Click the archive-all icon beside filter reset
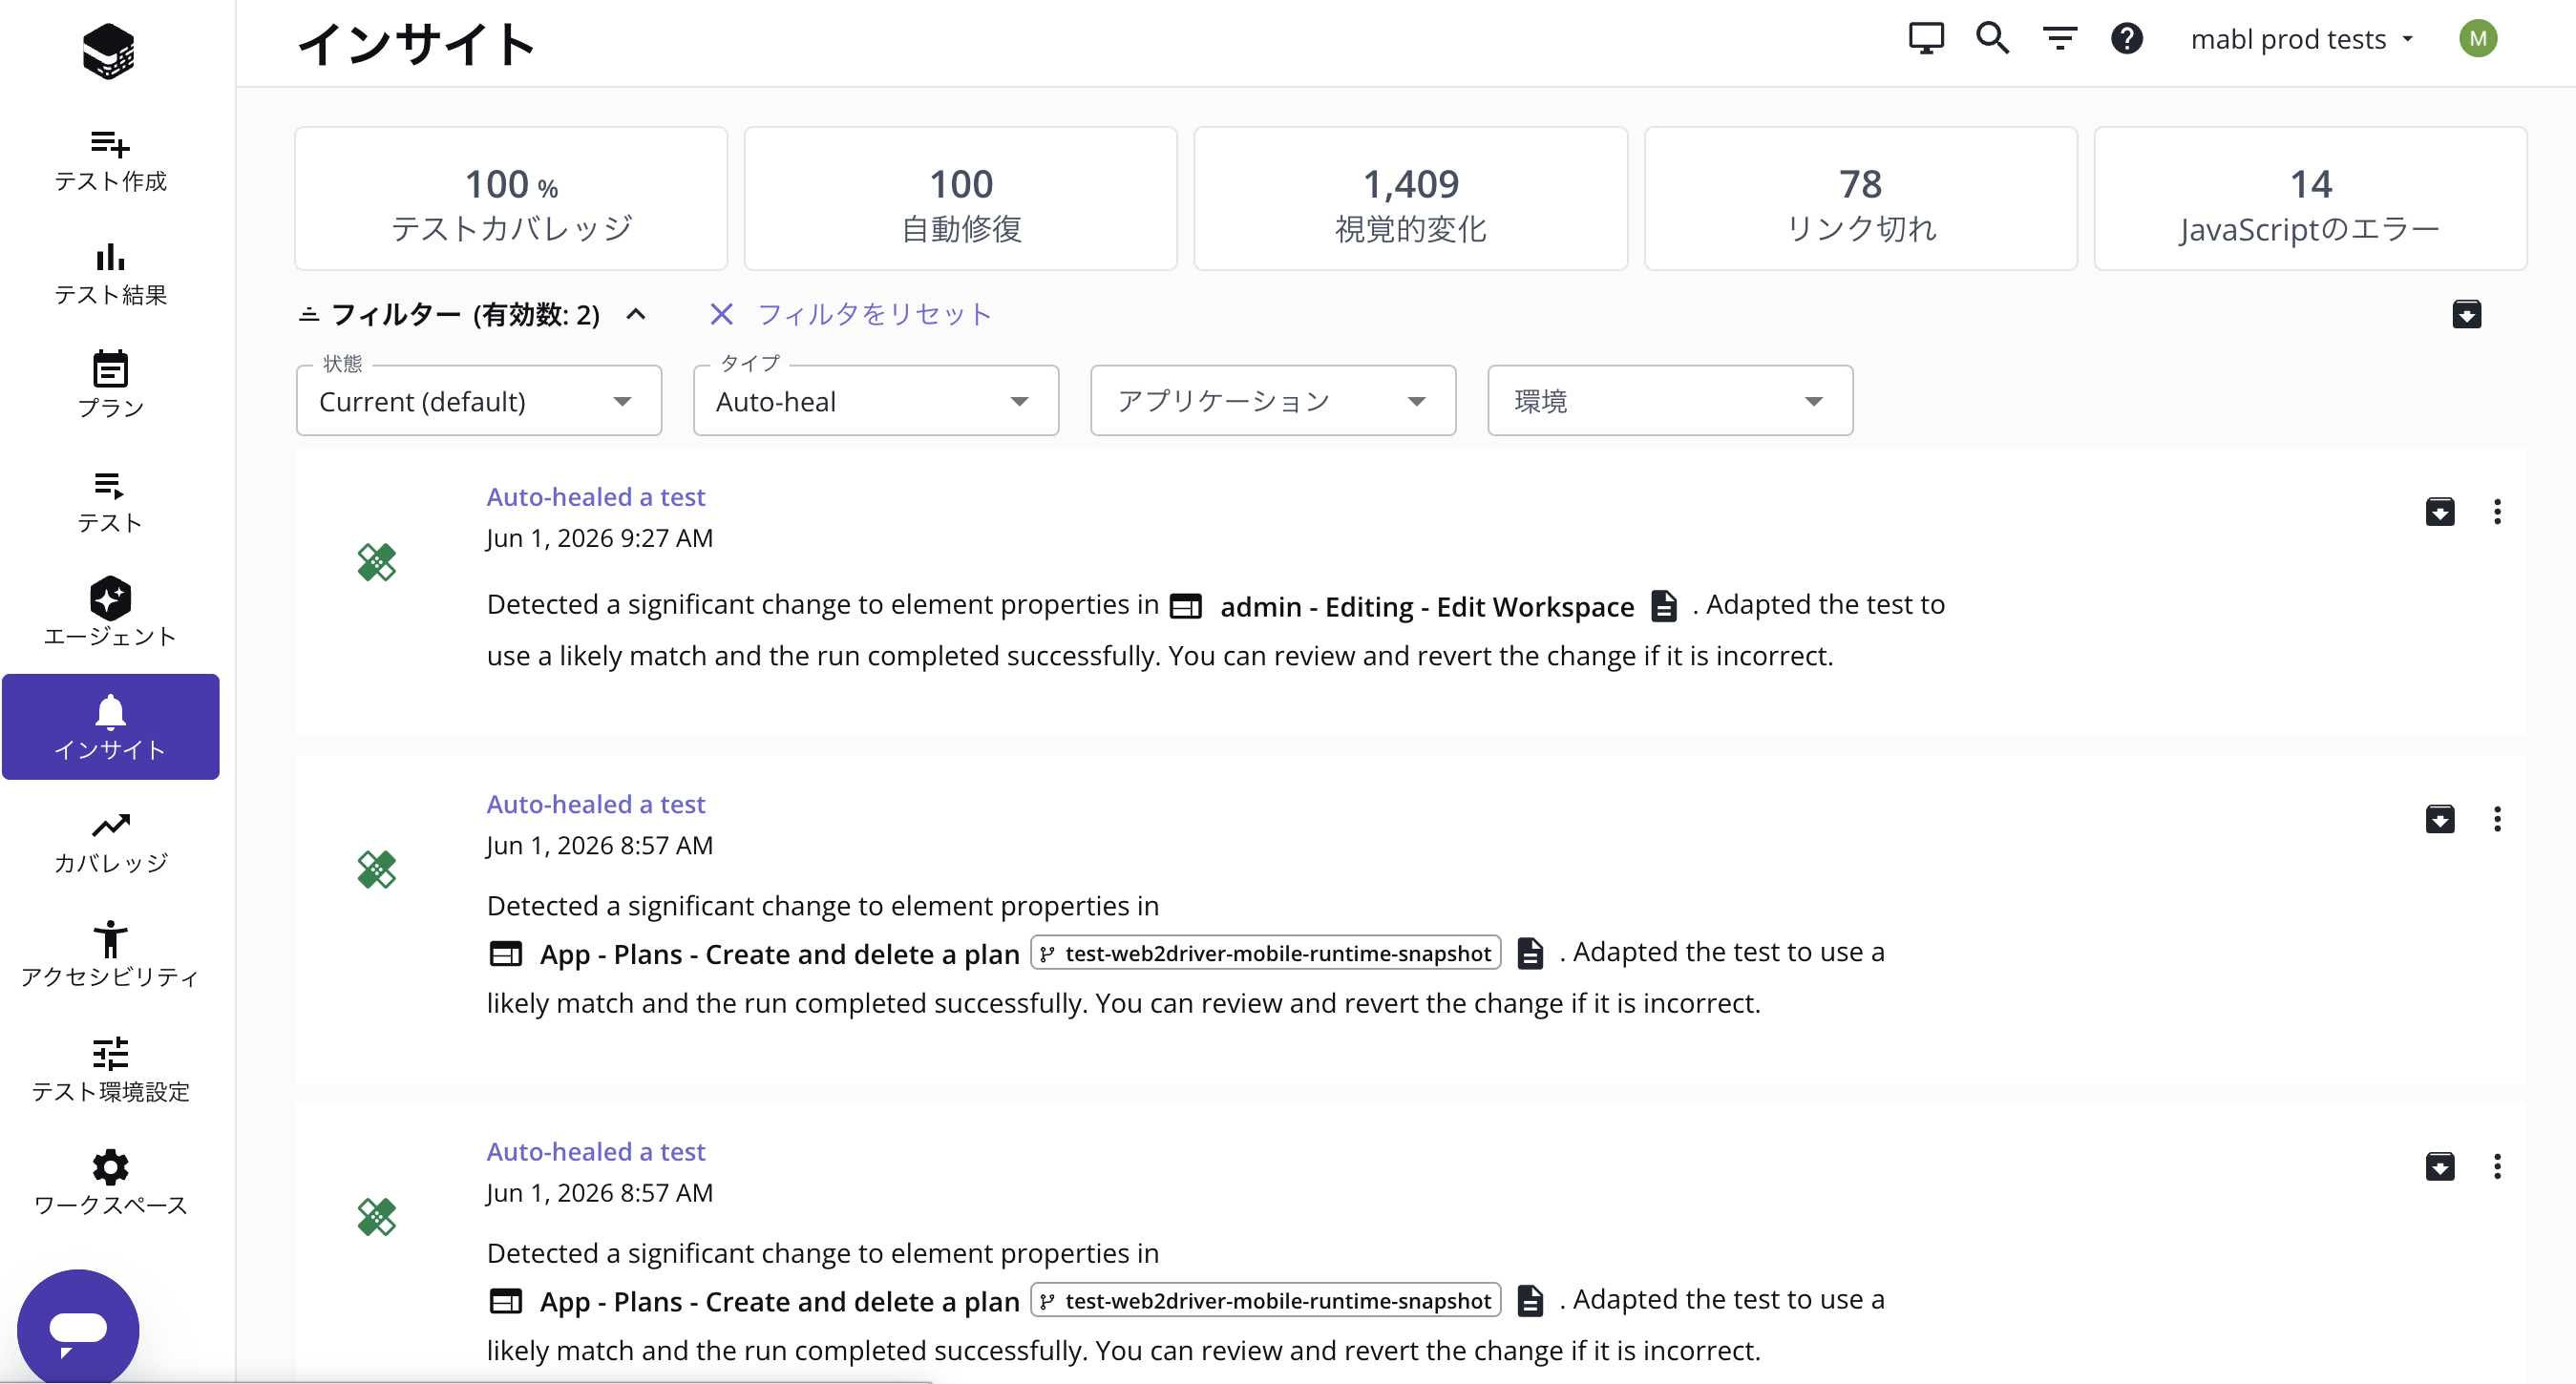Viewport: 2576px width, 1384px height. 2467,314
